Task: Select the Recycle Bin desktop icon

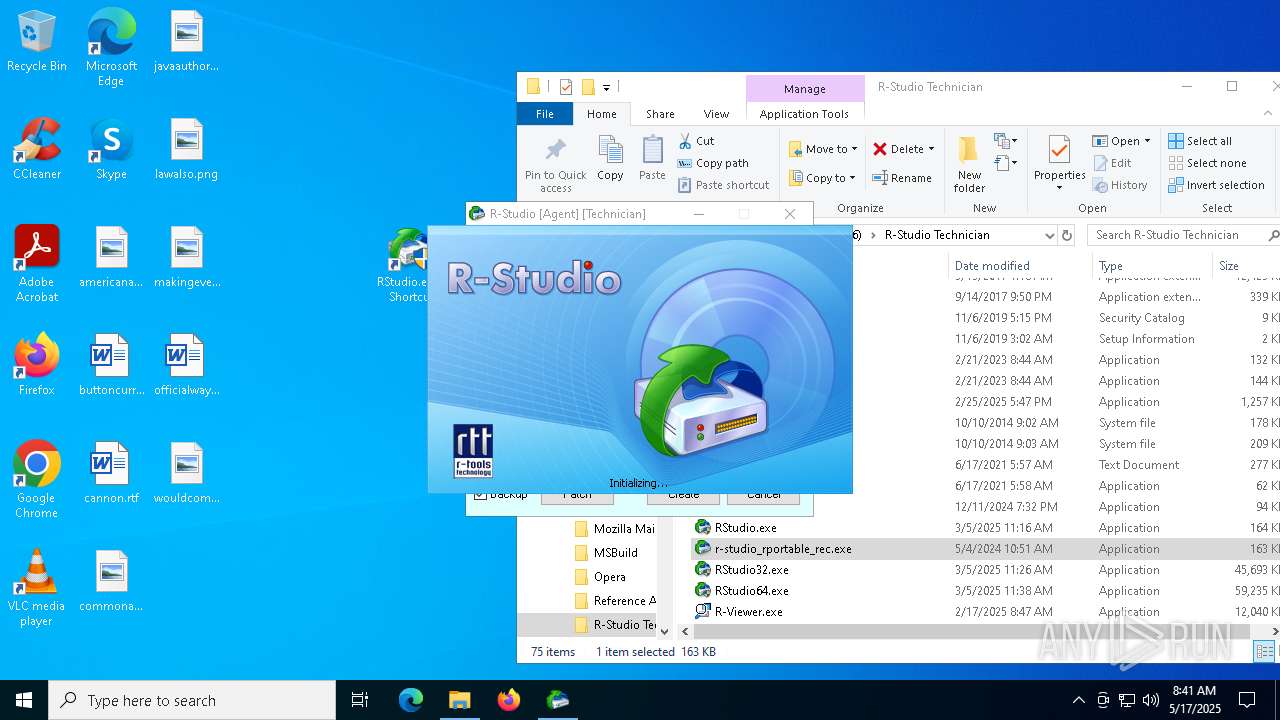Action: (37, 42)
